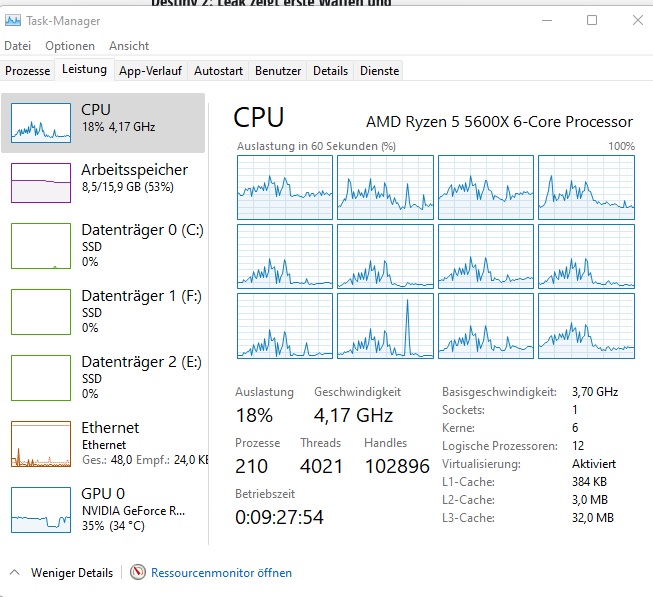653x597 pixels.
Task: Click the core graph with the tall spike
Action: point(385,326)
